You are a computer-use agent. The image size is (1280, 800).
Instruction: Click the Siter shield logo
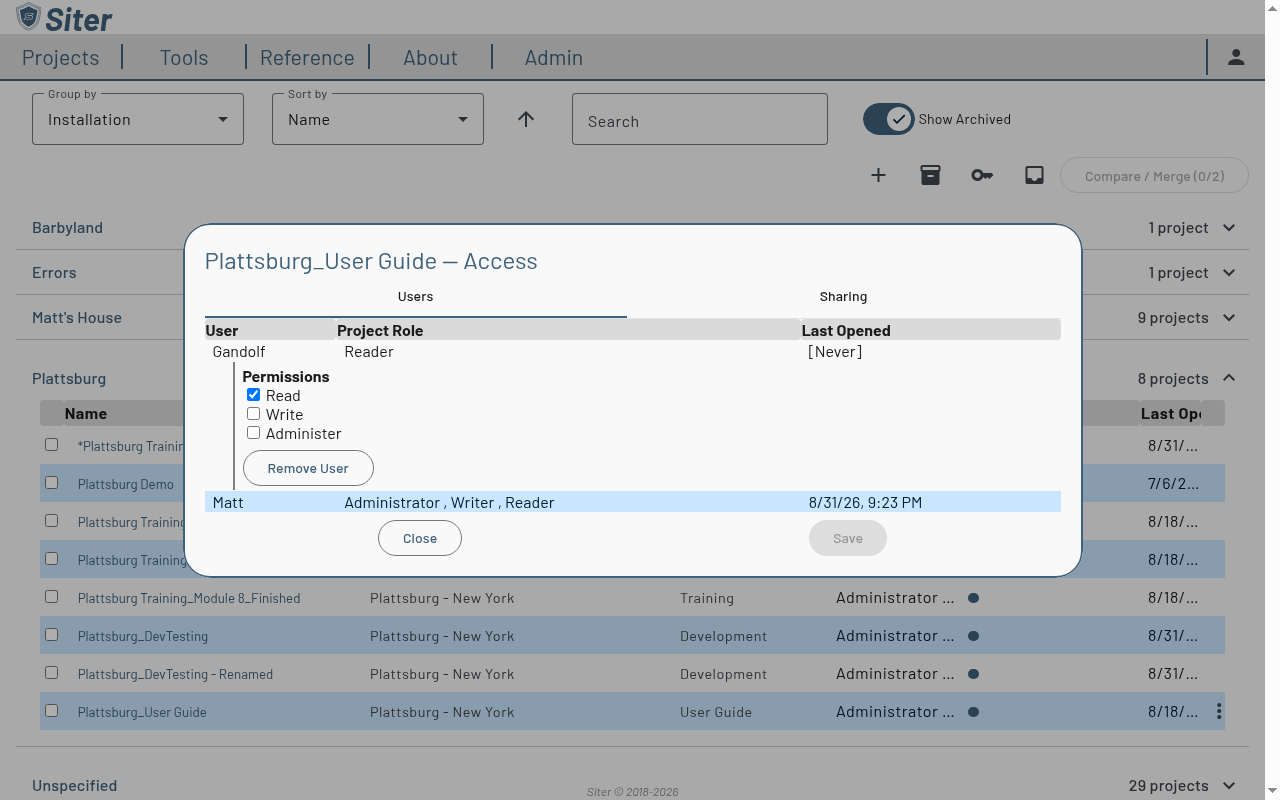(x=29, y=17)
